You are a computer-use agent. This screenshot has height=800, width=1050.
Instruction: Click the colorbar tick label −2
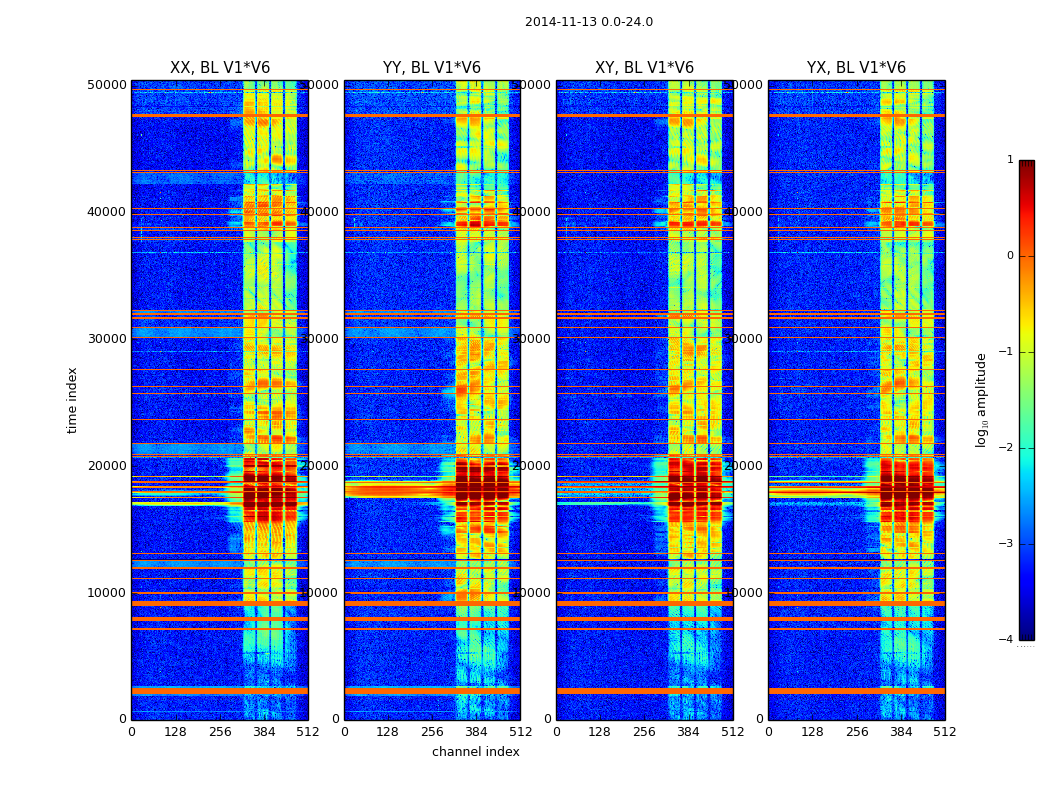coord(1006,447)
